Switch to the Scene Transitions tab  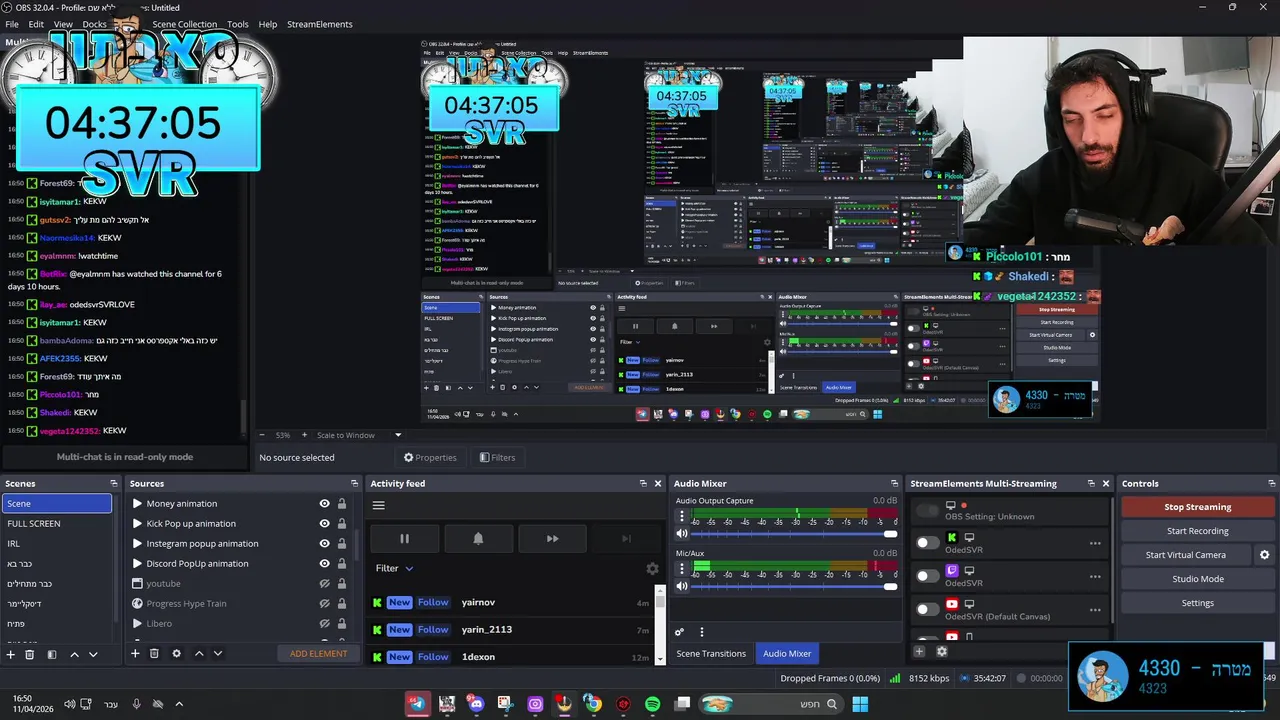coord(711,654)
